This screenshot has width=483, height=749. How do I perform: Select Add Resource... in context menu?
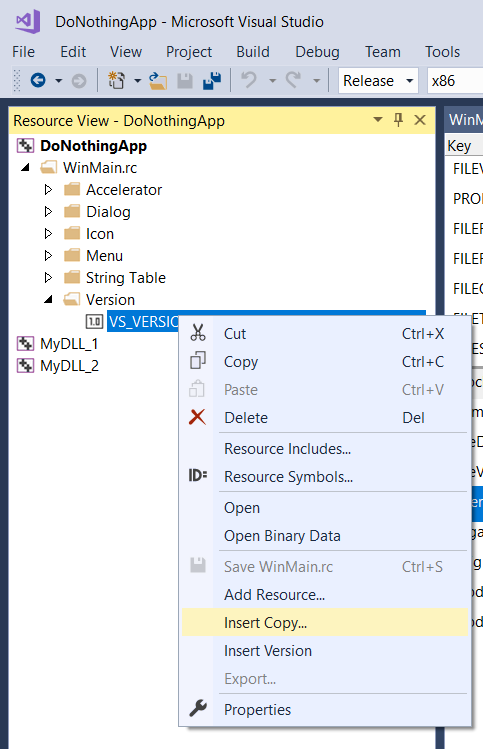(325, 594)
